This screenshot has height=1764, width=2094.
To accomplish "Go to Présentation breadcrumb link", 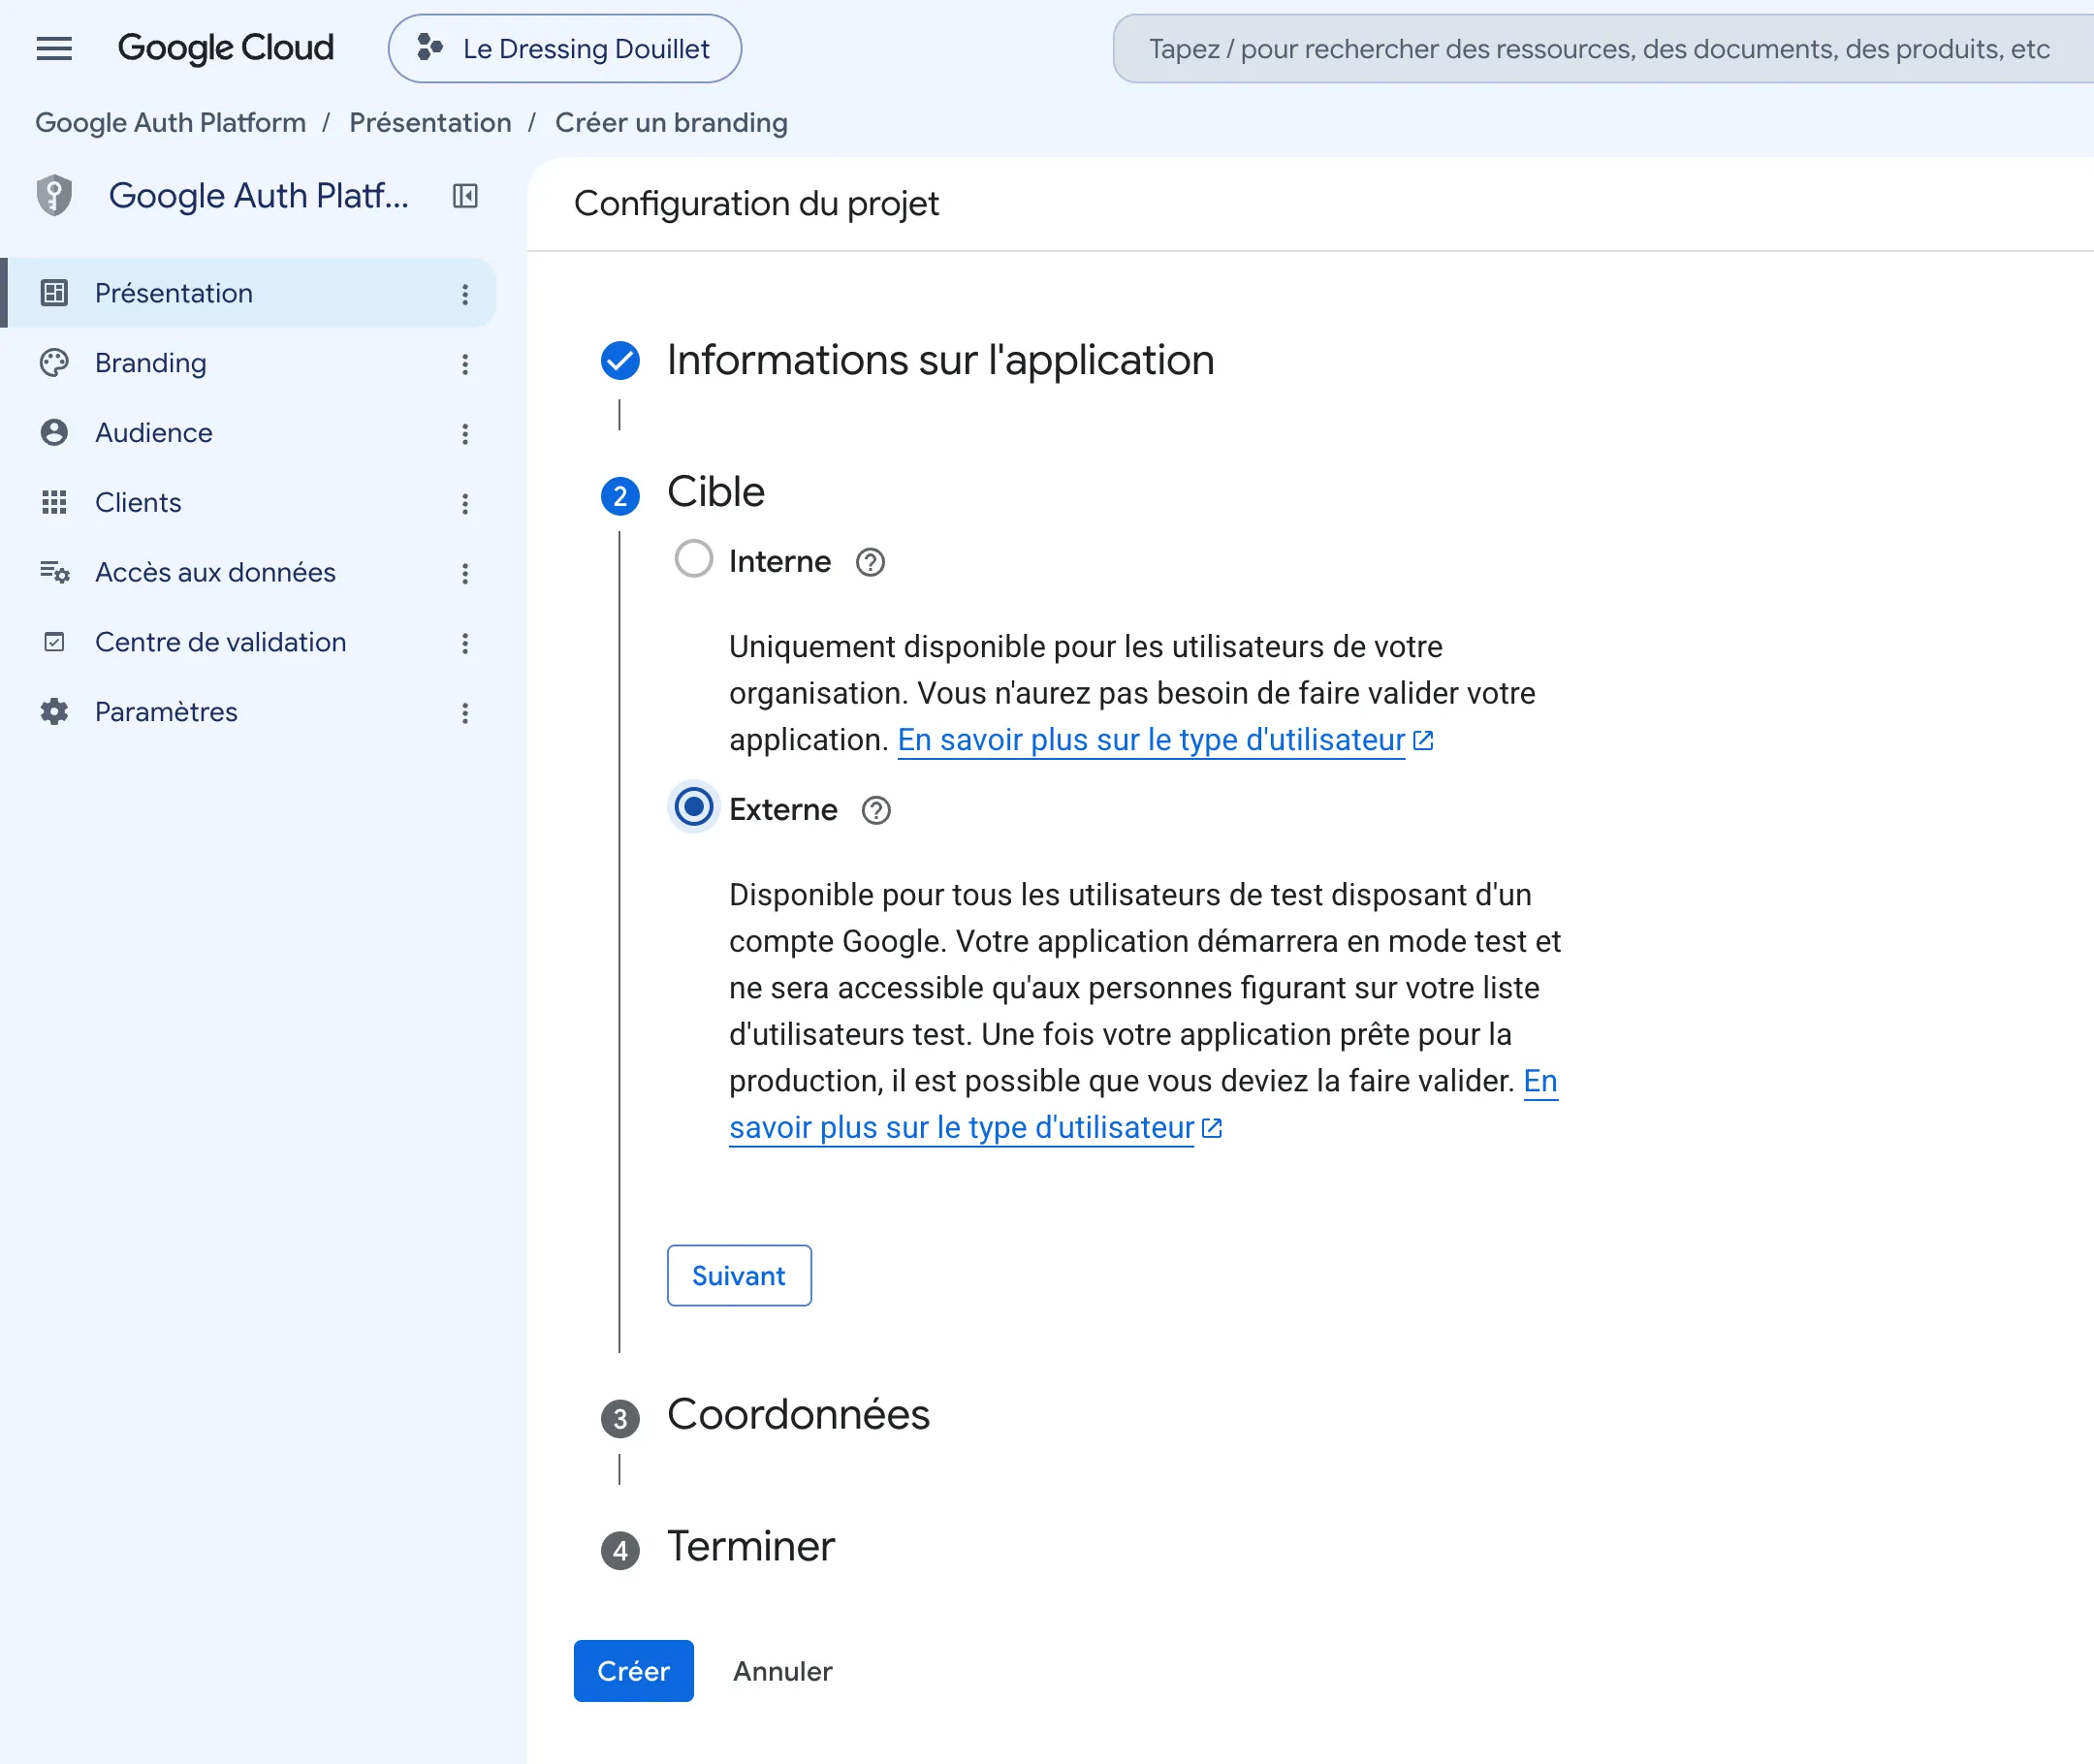I will tap(430, 122).
